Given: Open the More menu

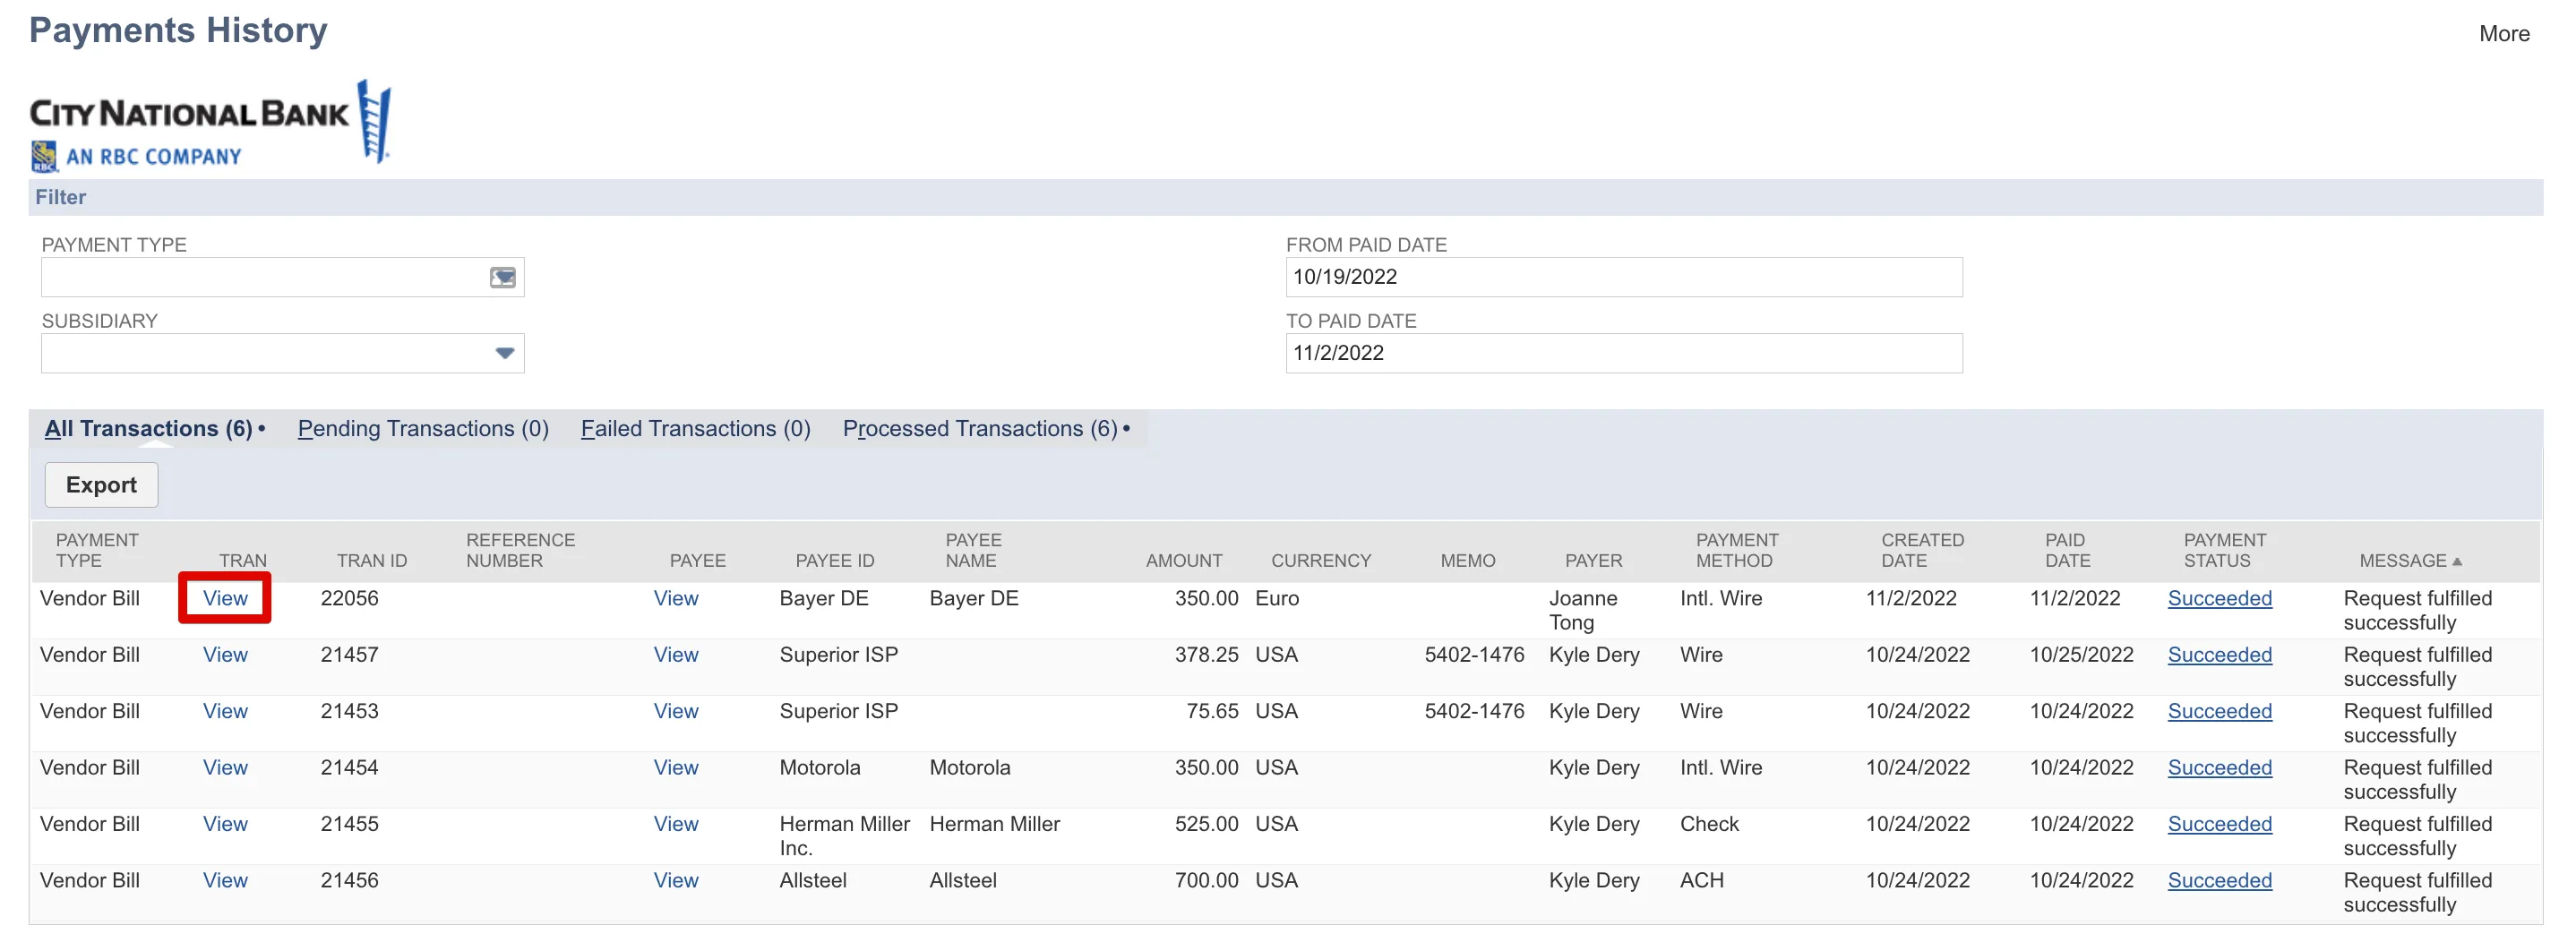Looking at the screenshot, I should [2503, 34].
